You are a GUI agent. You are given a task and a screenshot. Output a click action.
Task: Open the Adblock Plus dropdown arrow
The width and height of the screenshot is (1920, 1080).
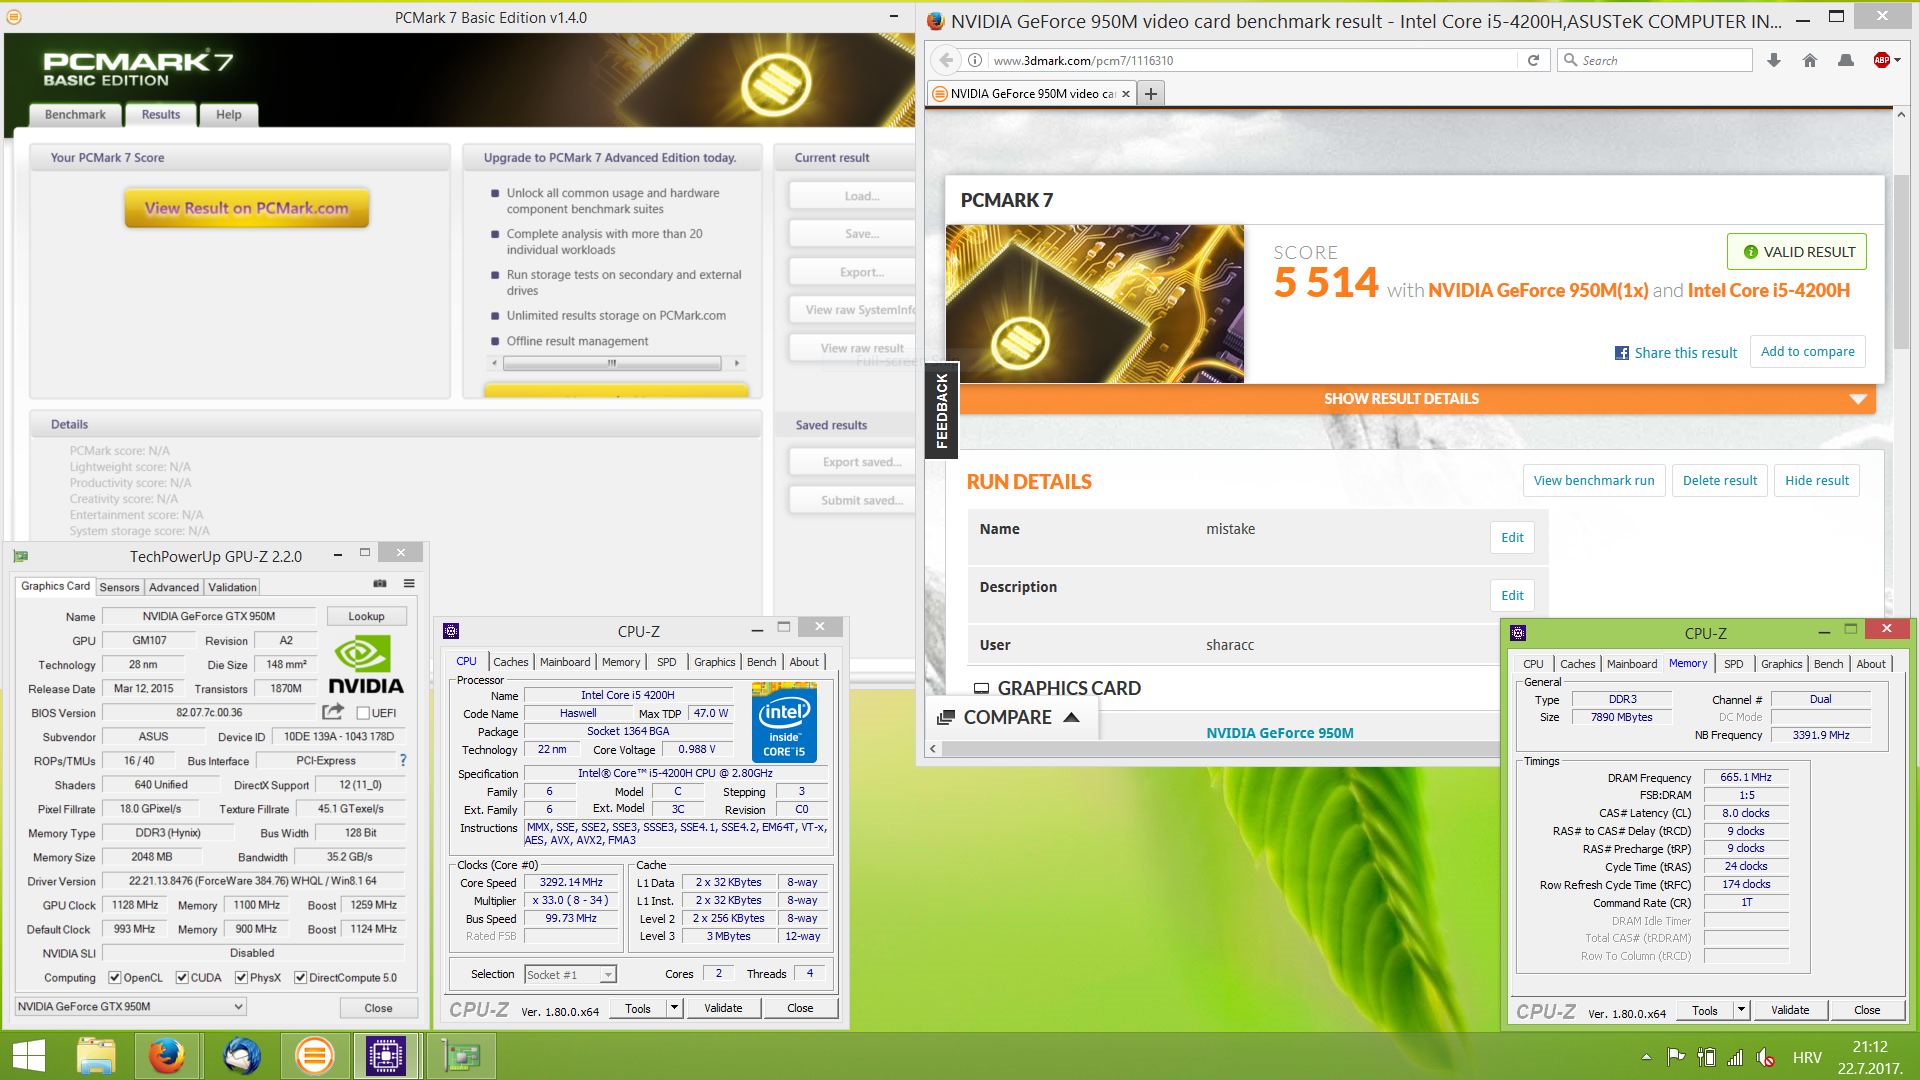1897,60
